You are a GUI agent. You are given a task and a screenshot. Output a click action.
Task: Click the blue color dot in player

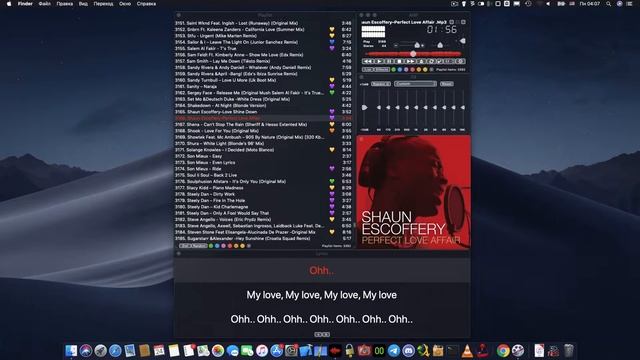click(x=400, y=69)
